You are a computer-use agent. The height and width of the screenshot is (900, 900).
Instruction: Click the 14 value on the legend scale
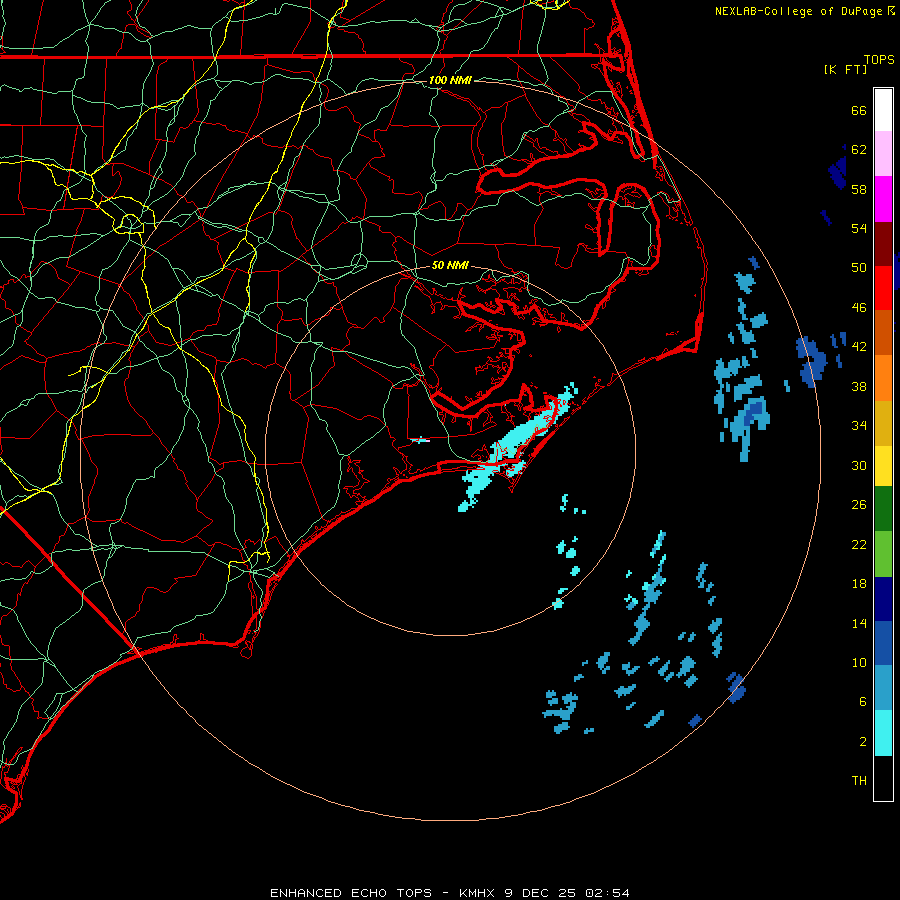tap(859, 623)
